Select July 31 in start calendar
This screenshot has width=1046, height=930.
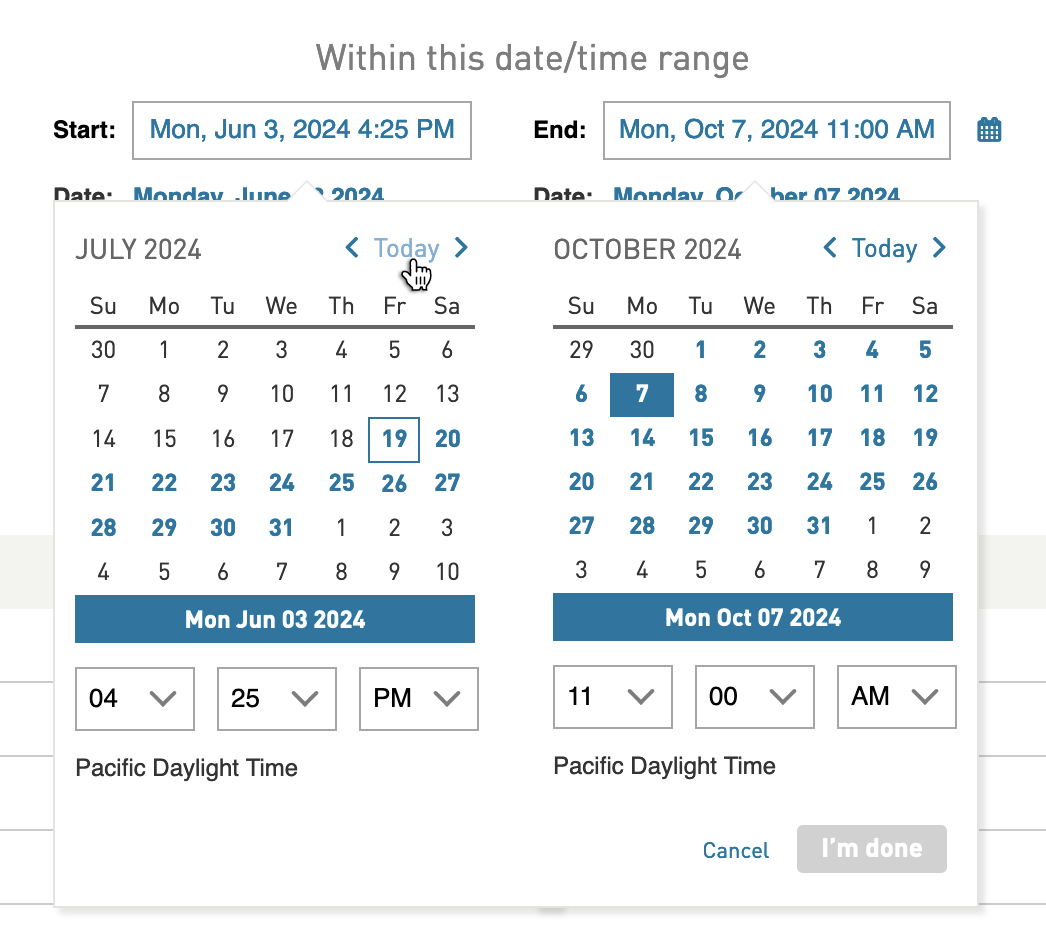[x=281, y=528]
